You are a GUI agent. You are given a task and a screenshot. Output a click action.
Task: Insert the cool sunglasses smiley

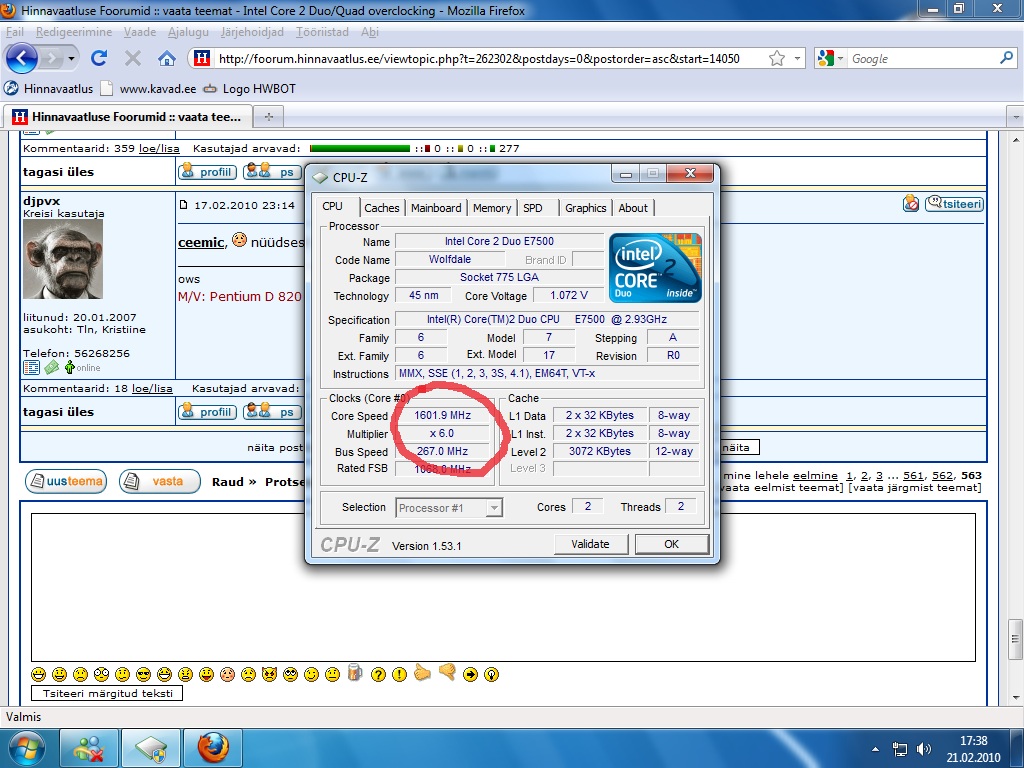[x=144, y=675]
